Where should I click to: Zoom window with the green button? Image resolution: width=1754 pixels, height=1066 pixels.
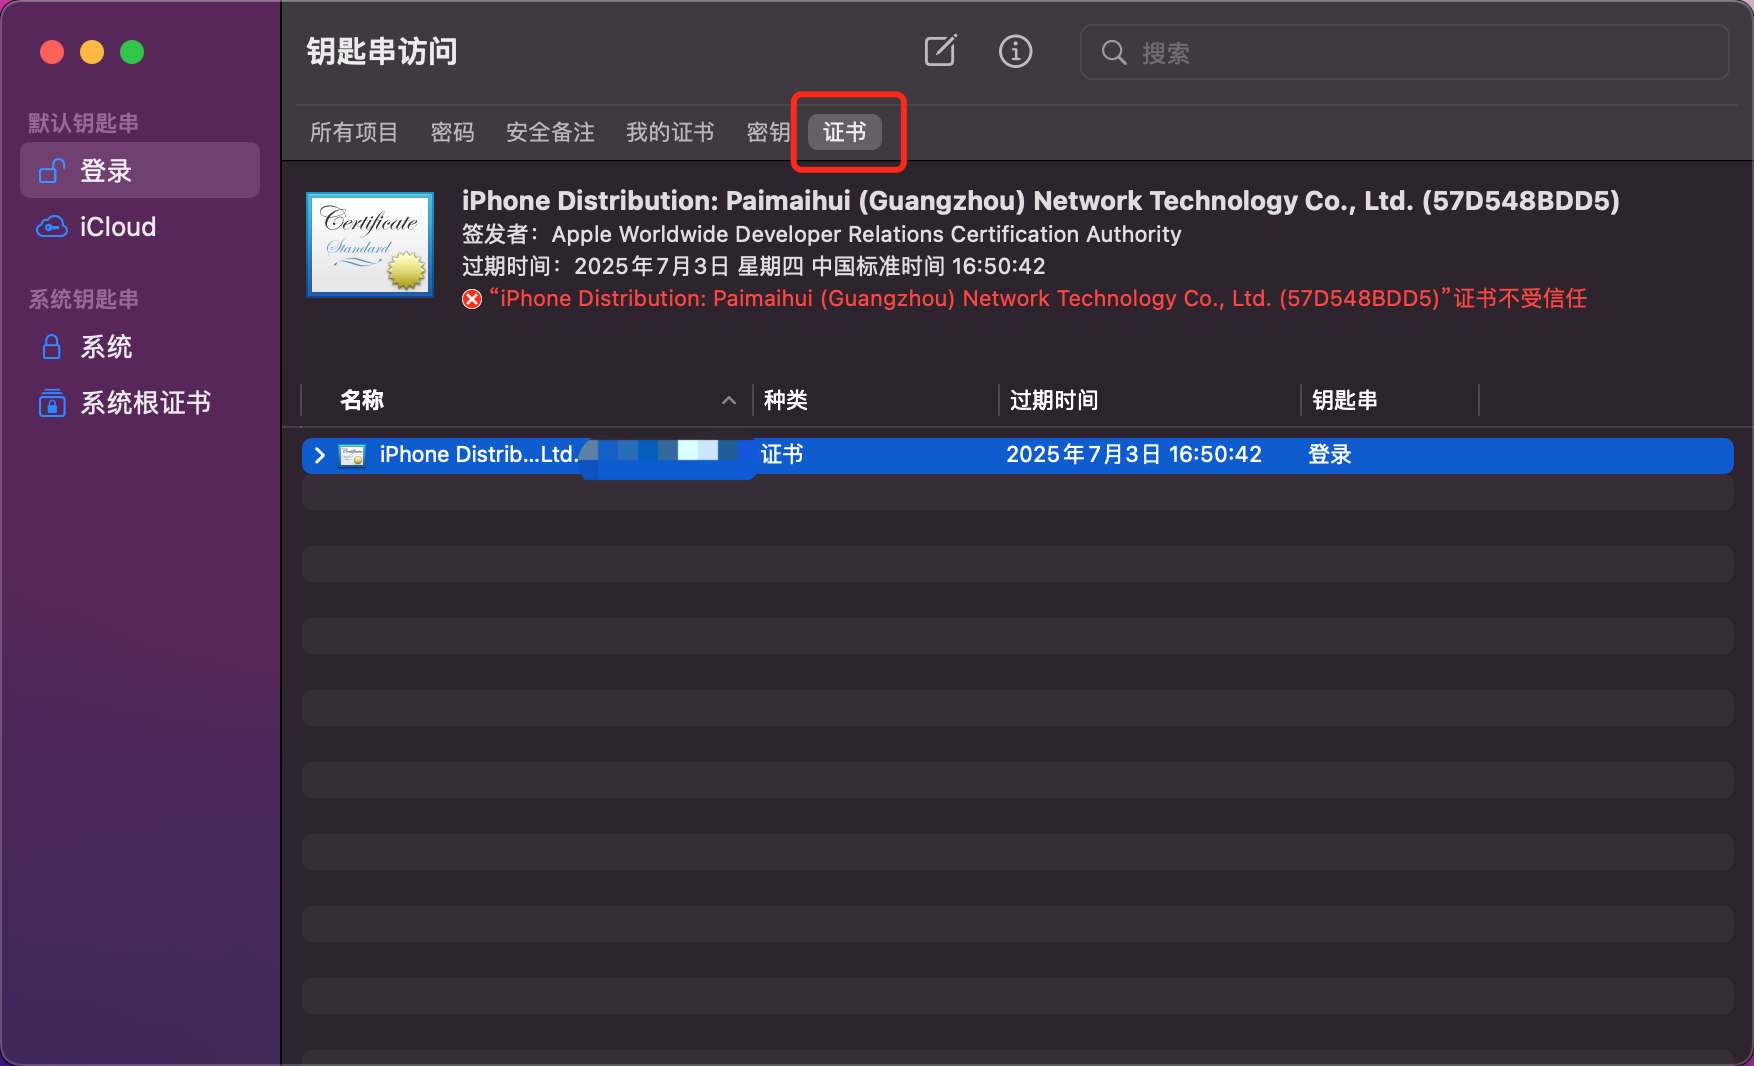(132, 52)
